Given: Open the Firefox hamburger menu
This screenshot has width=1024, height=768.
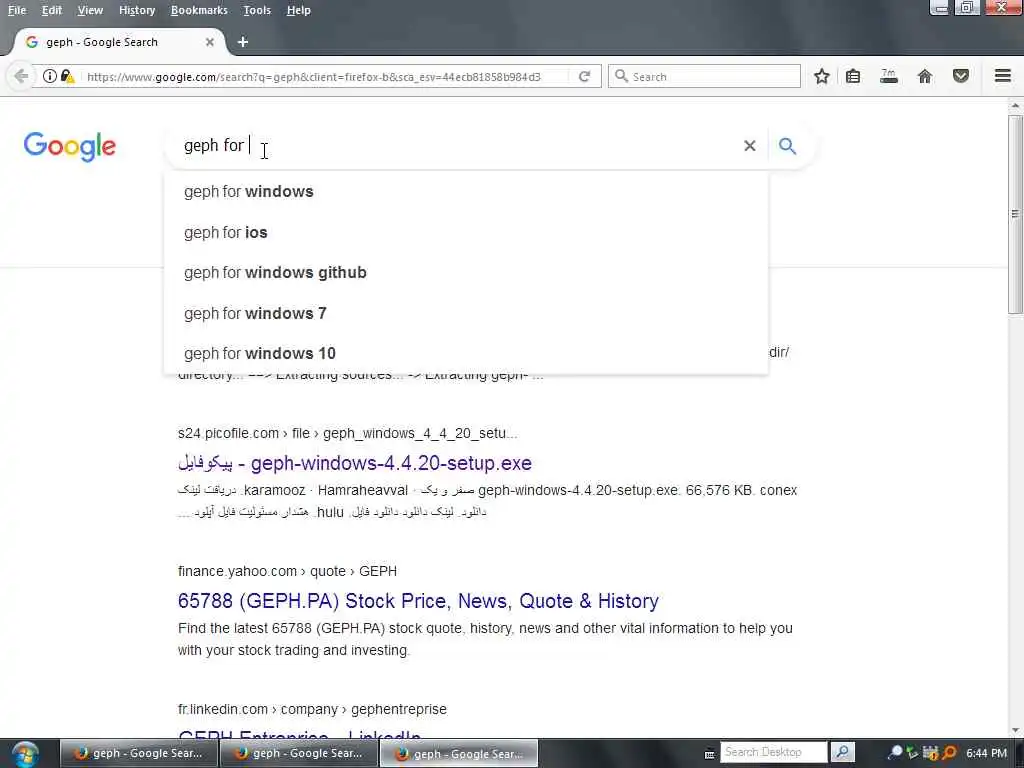Looking at the screenshot, I should click(1003, 76).
